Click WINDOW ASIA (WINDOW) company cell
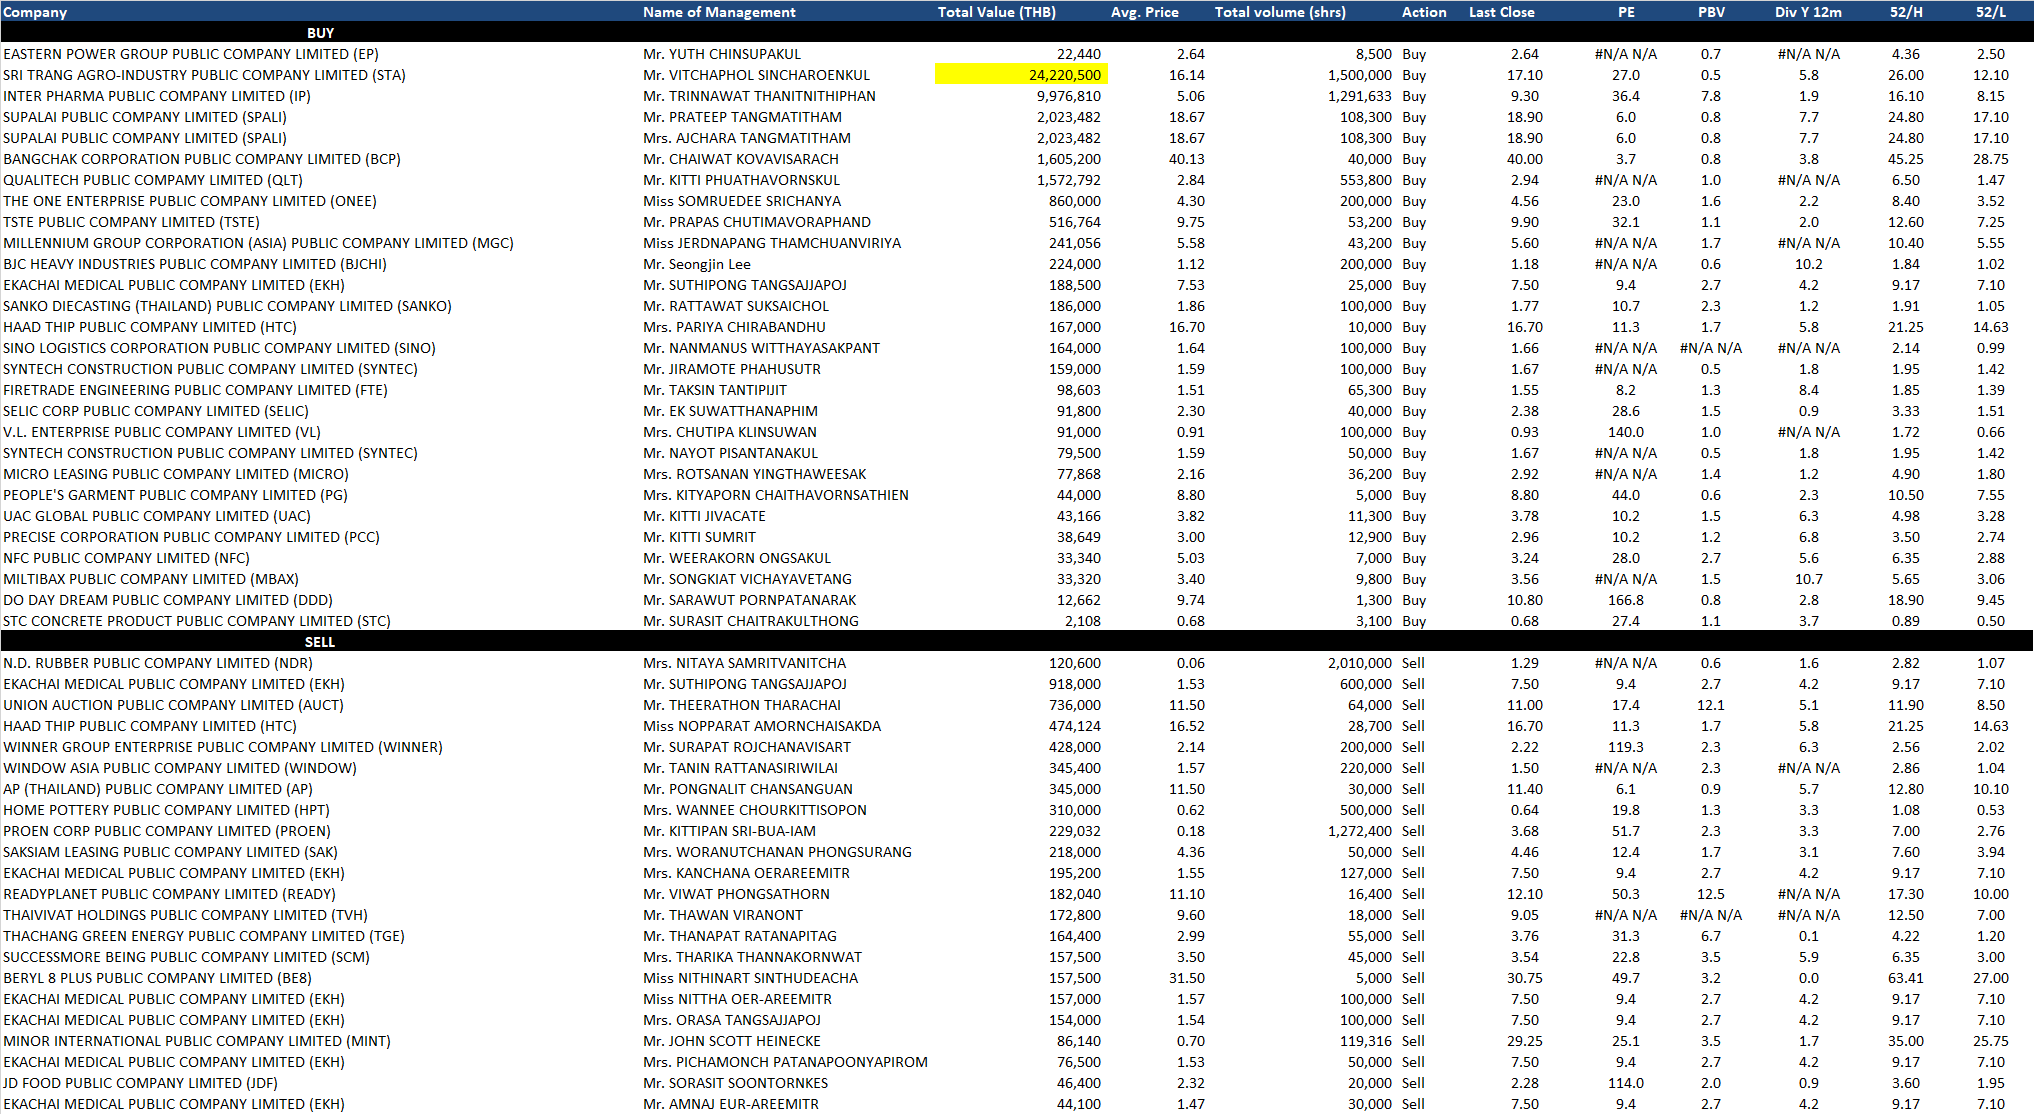Viewport: 2034px width, 1114px height. 179,768
